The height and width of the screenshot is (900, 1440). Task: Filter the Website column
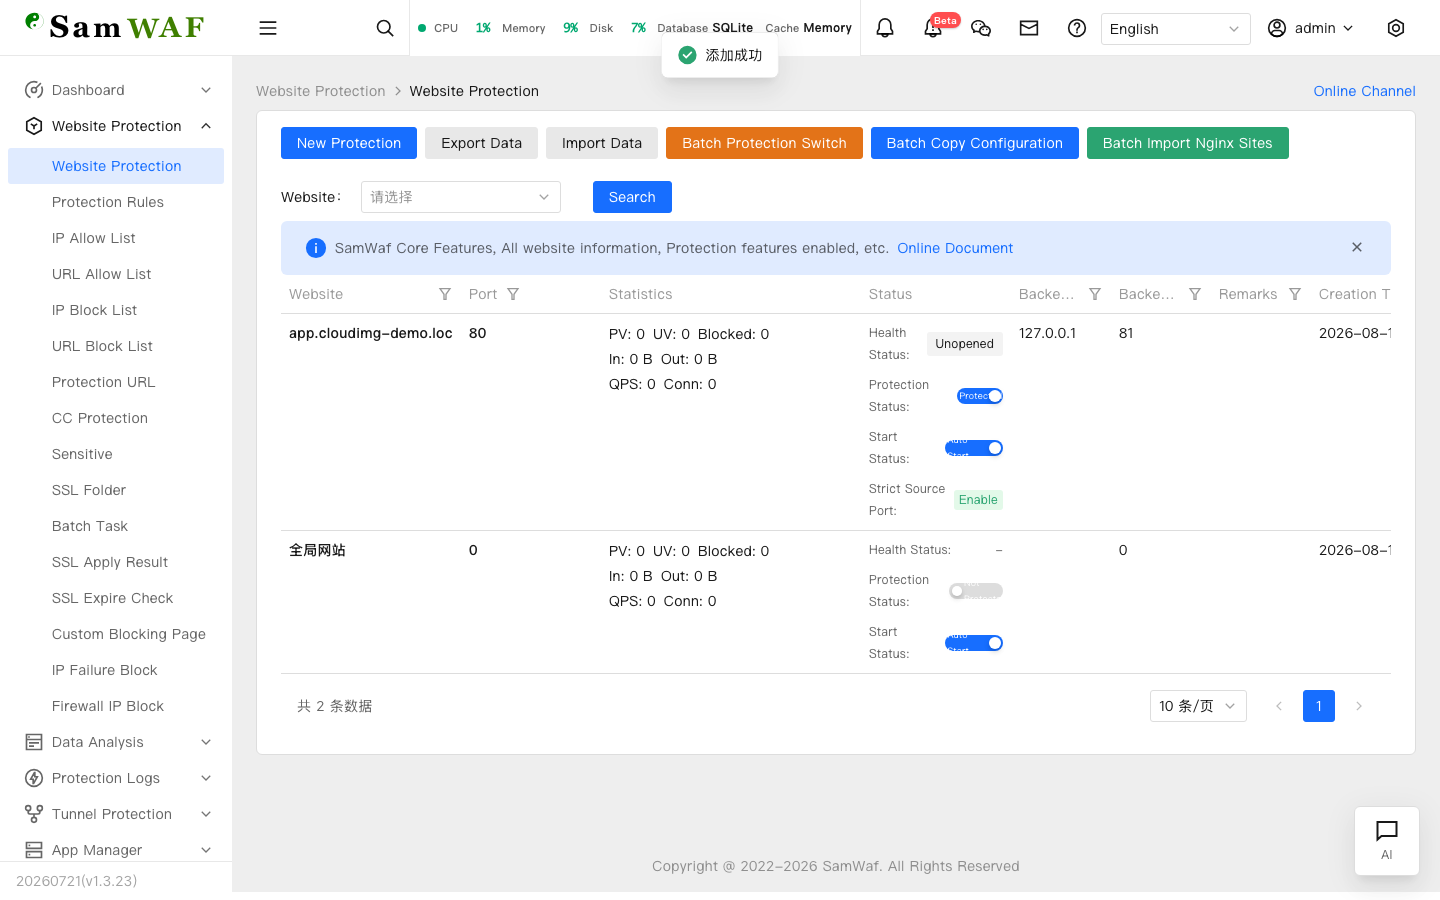tap(445, 294)
